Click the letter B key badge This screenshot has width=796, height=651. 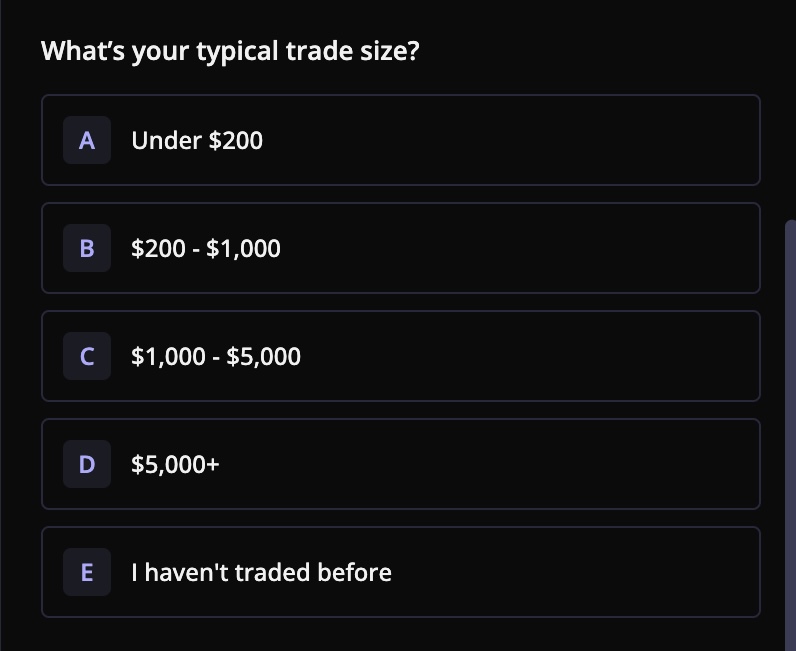87,248
